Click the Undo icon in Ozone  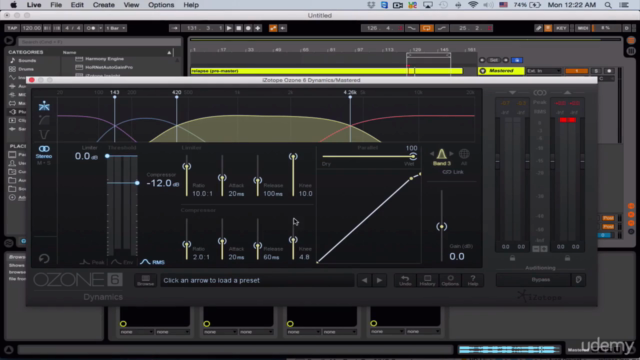[x=405, y=280]
